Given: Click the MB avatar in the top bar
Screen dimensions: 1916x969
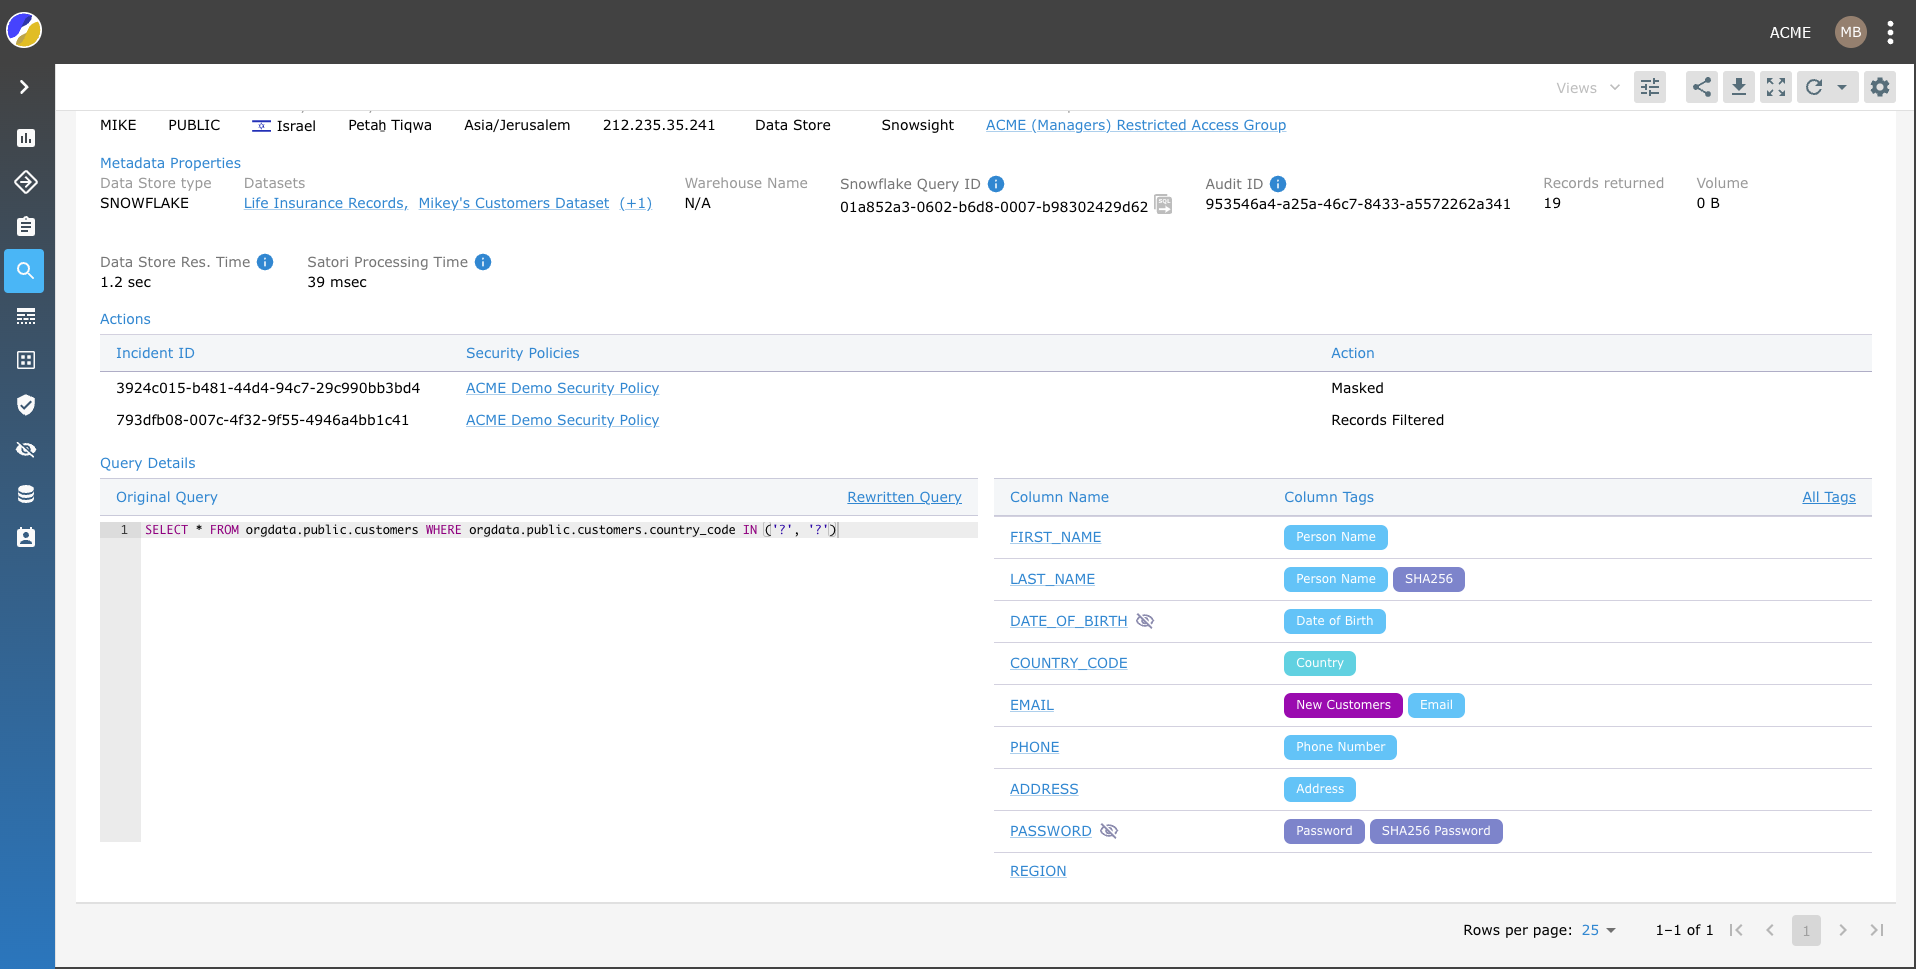Looking at the screenshot, I should coord(1850,31).
